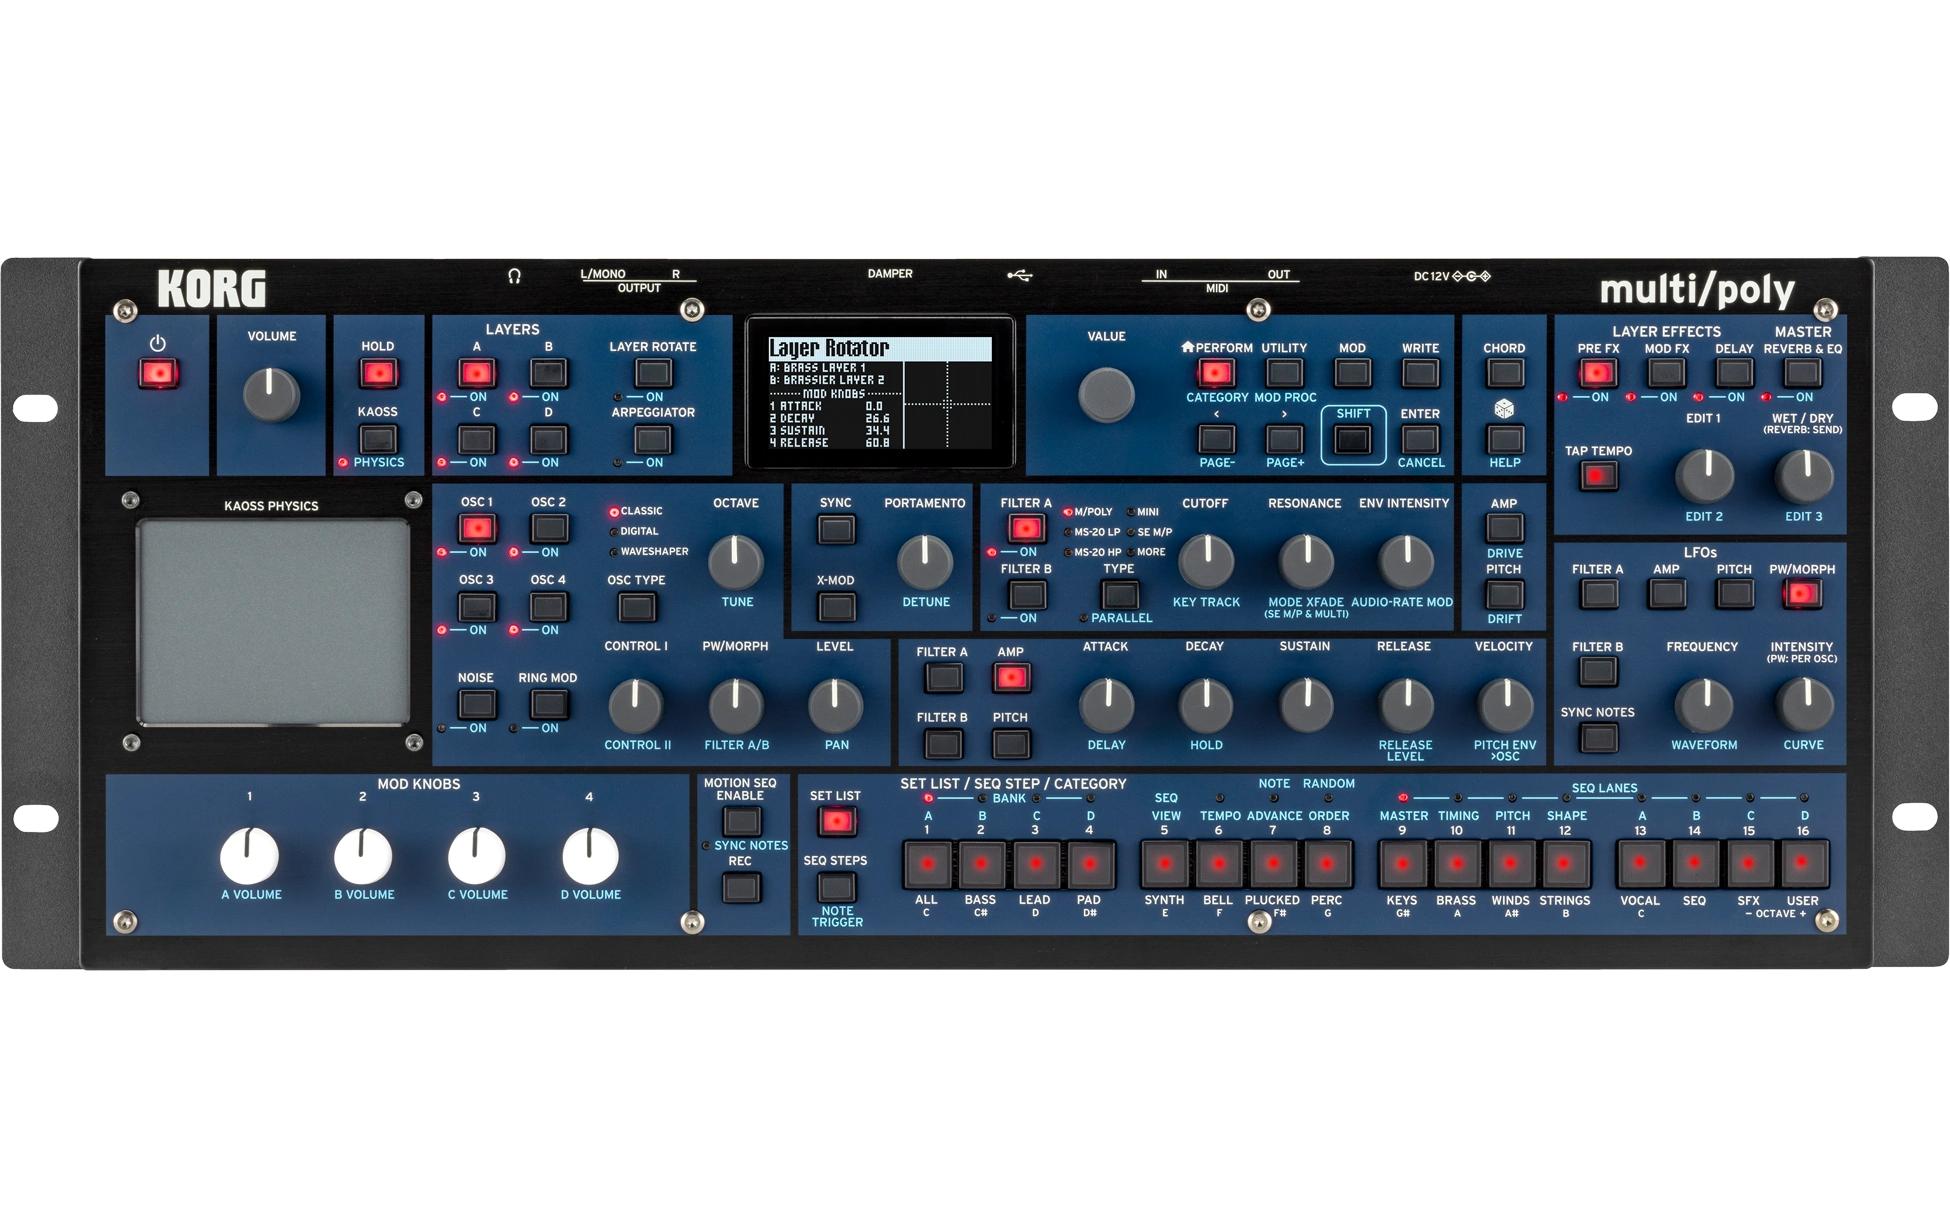Click the REC button
This screenshot has height=1227, width=1950.
[741, 887]
